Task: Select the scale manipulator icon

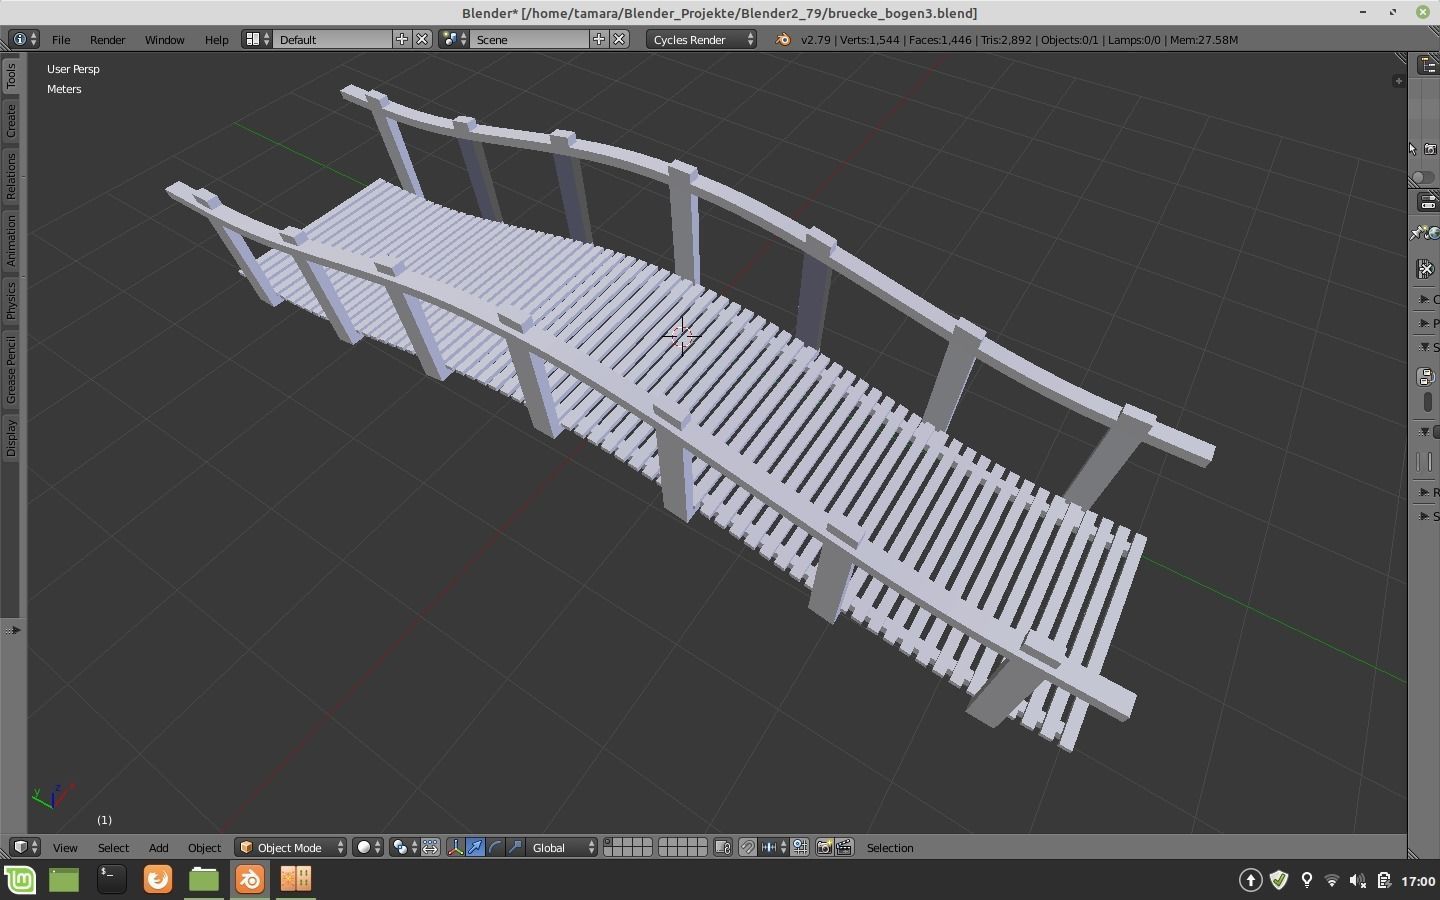Action: (x=515, y=847)
